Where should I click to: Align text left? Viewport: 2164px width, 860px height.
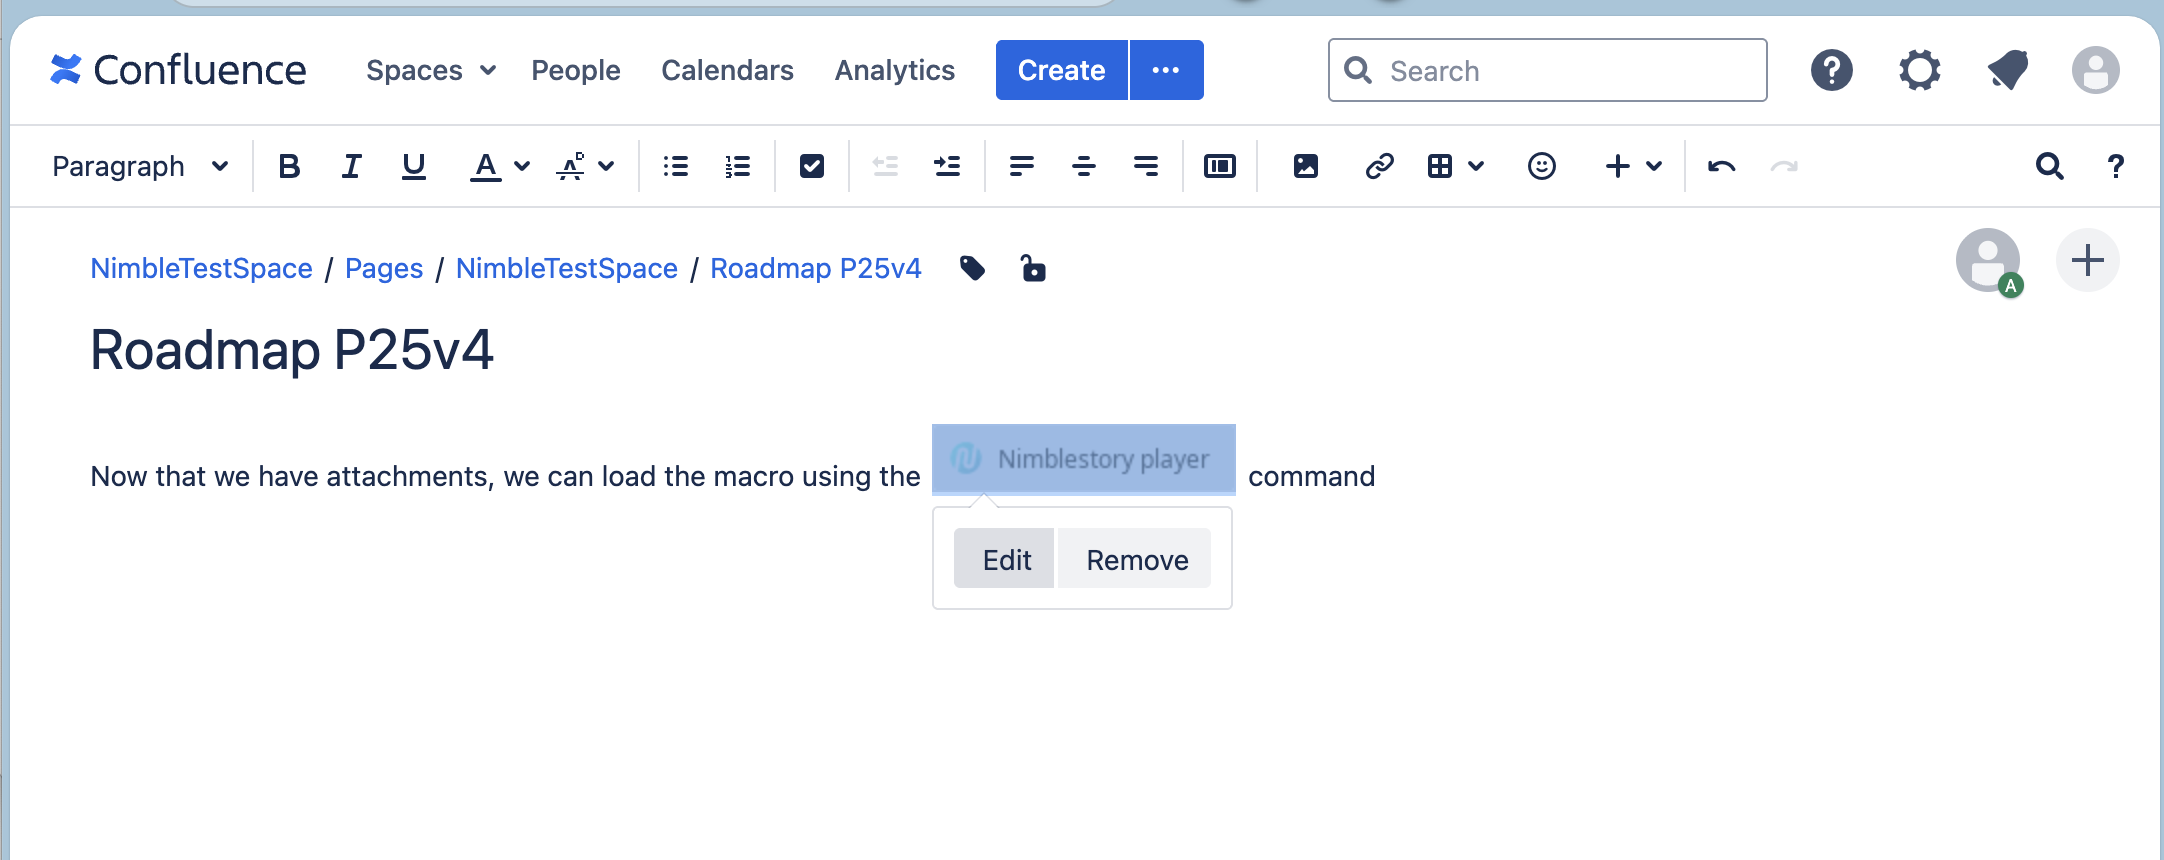[1021, 166]
